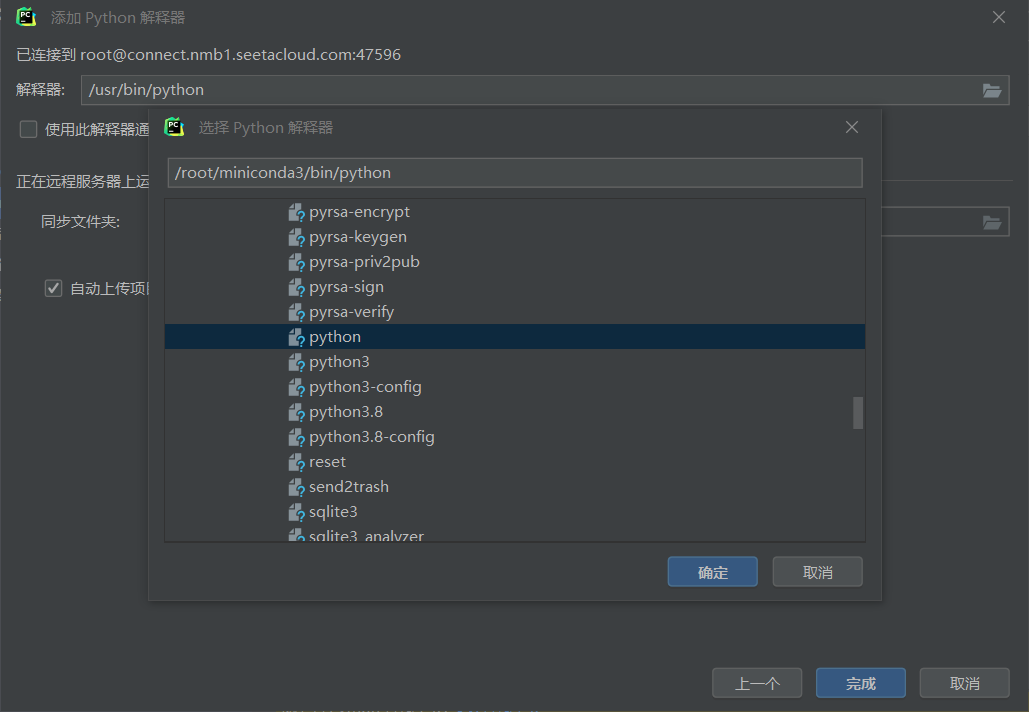Screen dimensions: 1029x712
Task: Click the file icon beside pyrsa-keygen
Action: [297, 238]
